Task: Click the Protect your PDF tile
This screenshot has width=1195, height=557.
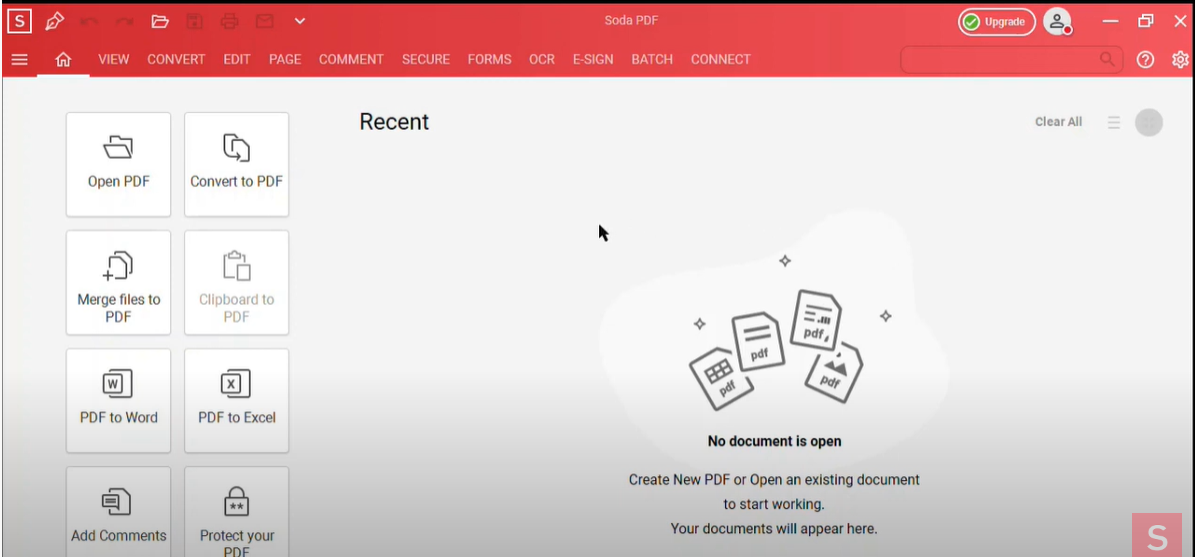Action: 236,512
